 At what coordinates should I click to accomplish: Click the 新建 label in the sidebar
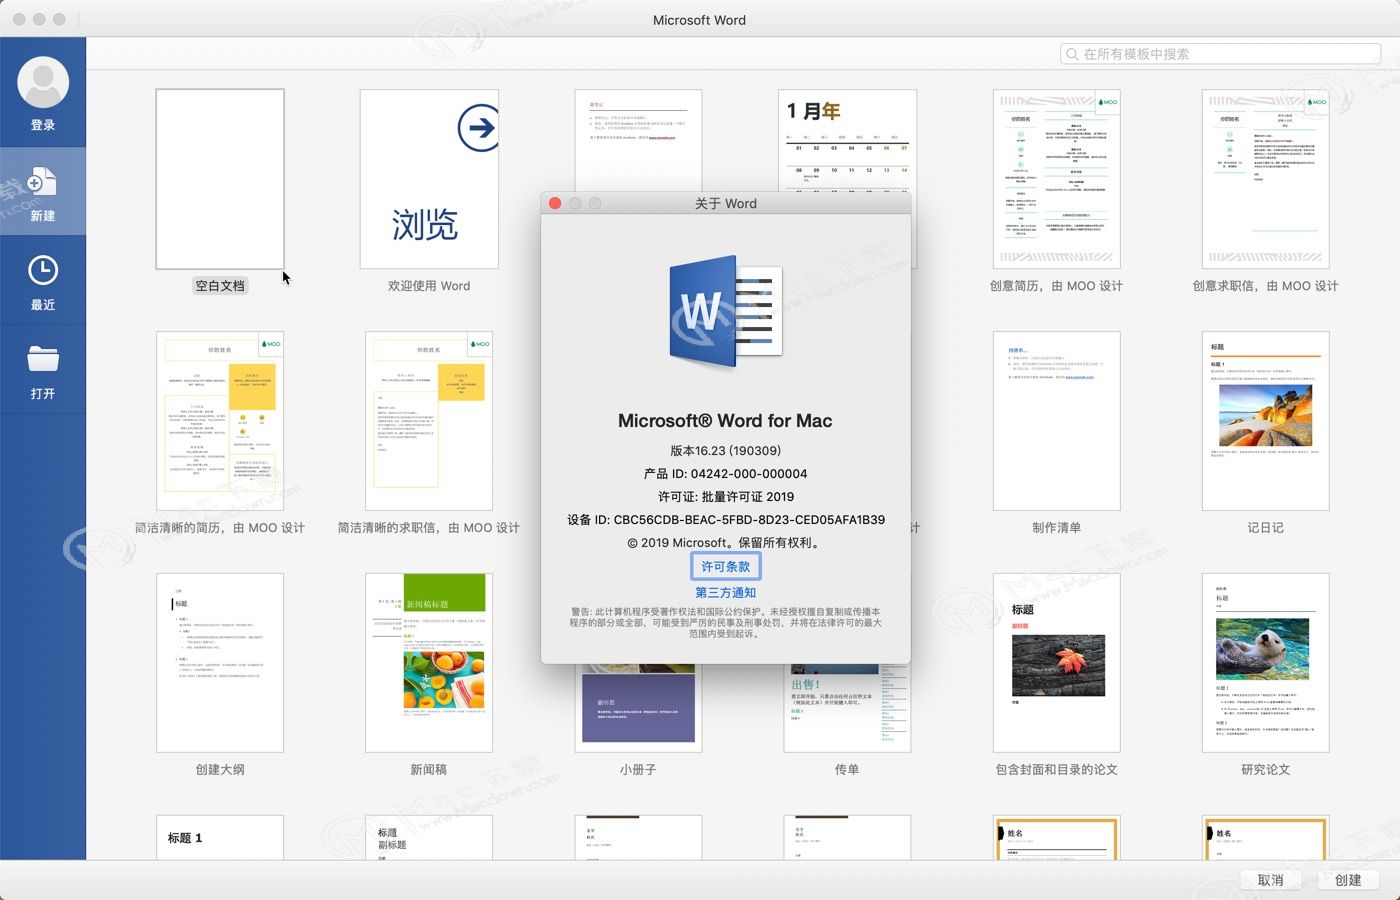tap(43, 216)
